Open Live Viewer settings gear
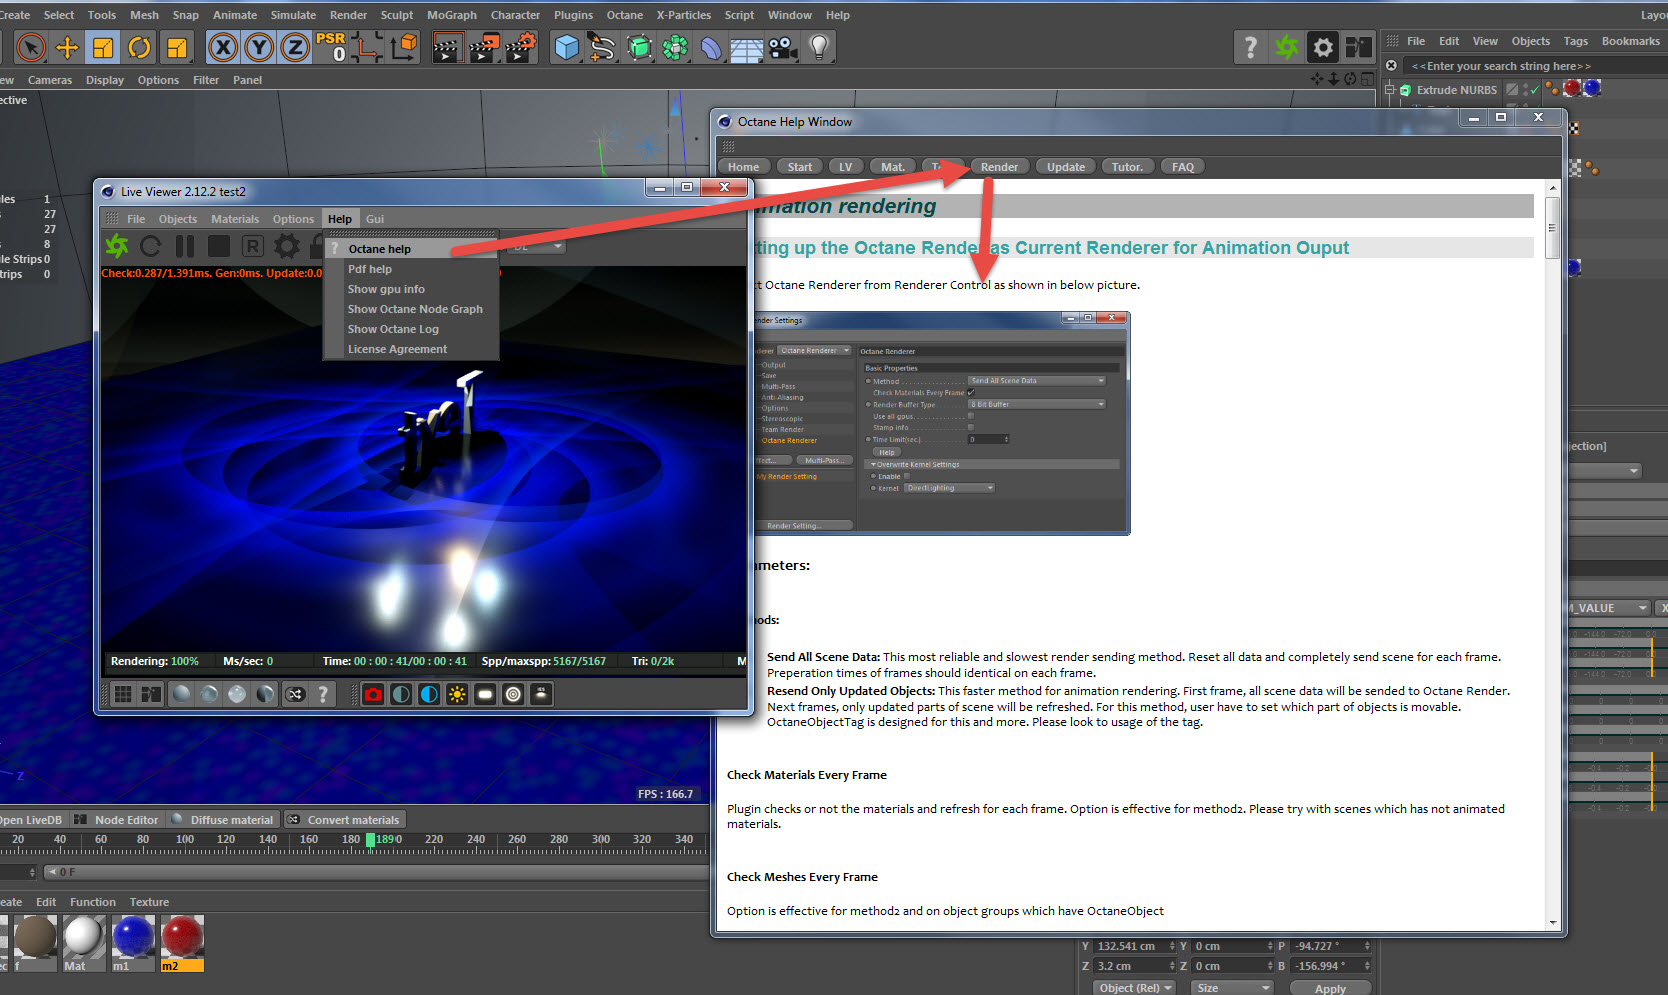 point(287,246)
